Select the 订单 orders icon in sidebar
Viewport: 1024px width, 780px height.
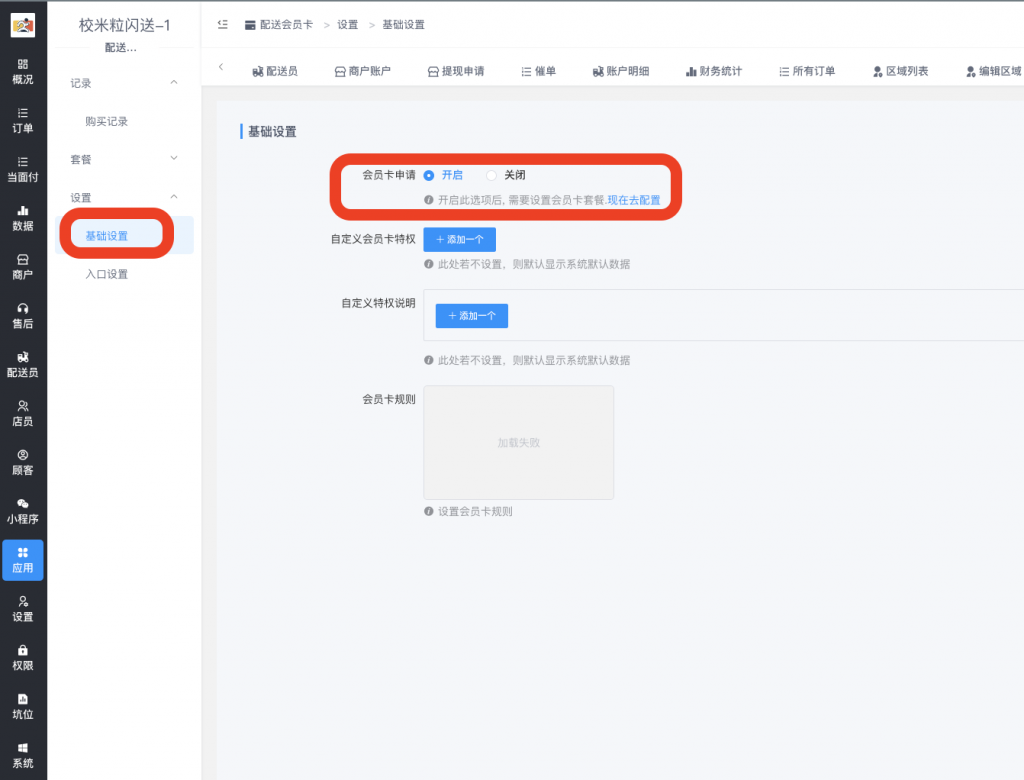click(x=22, y=122)
